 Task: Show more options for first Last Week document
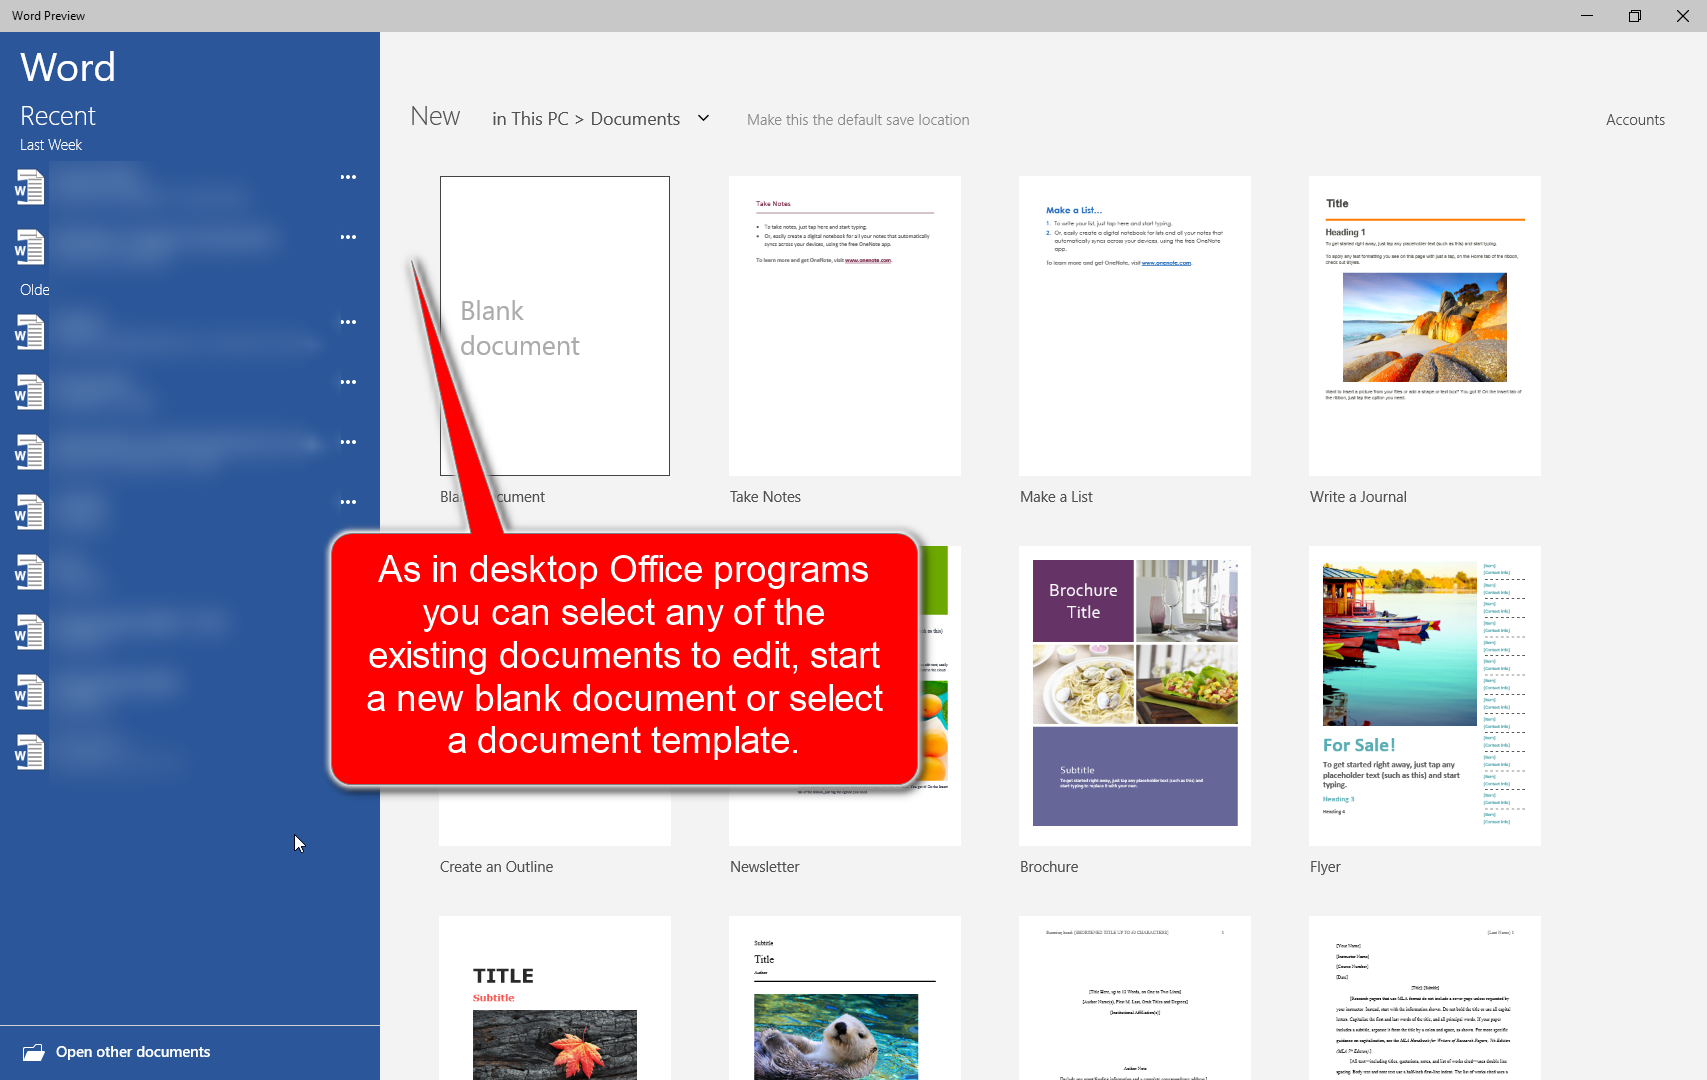[348, 177]
